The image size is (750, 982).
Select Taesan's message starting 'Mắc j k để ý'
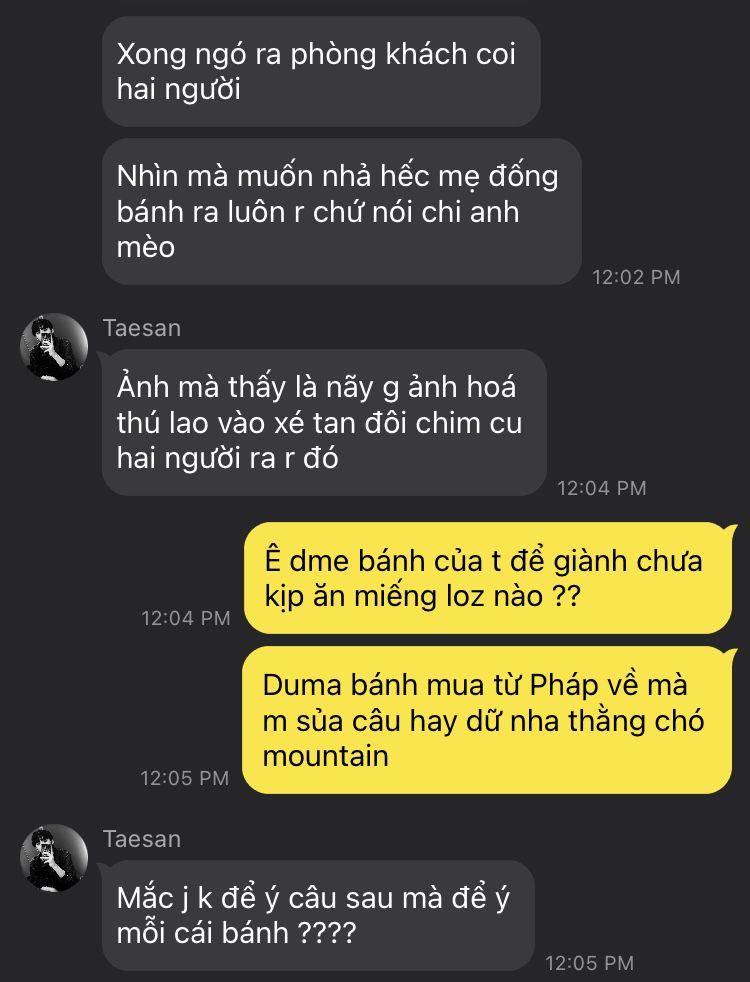tap(318, 916)
